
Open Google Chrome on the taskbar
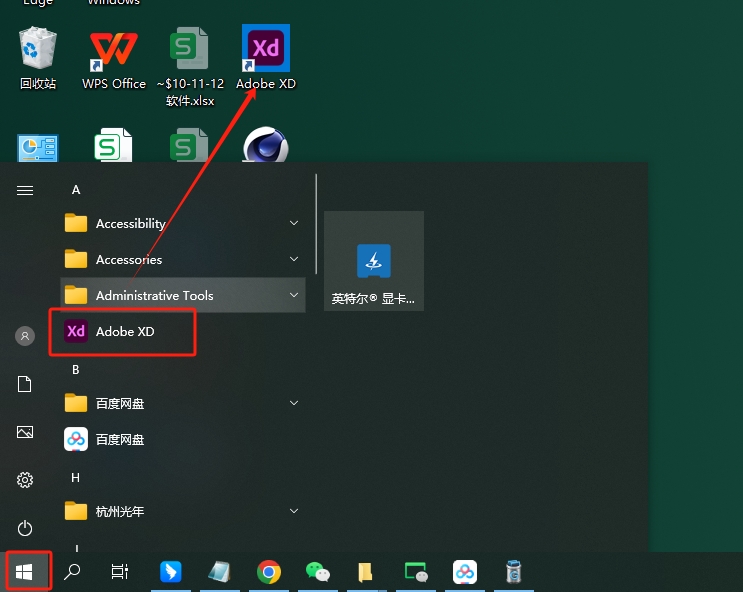(269, 572)
